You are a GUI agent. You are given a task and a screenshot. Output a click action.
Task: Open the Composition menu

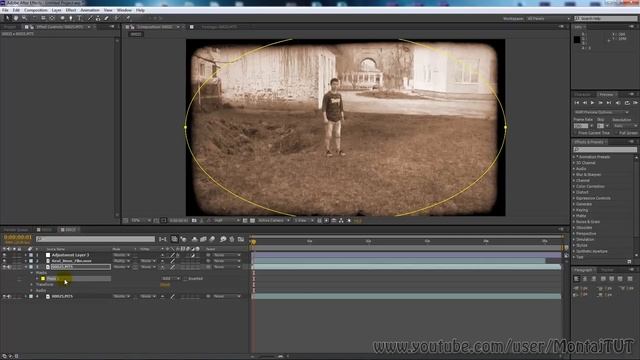coord(36,10)
